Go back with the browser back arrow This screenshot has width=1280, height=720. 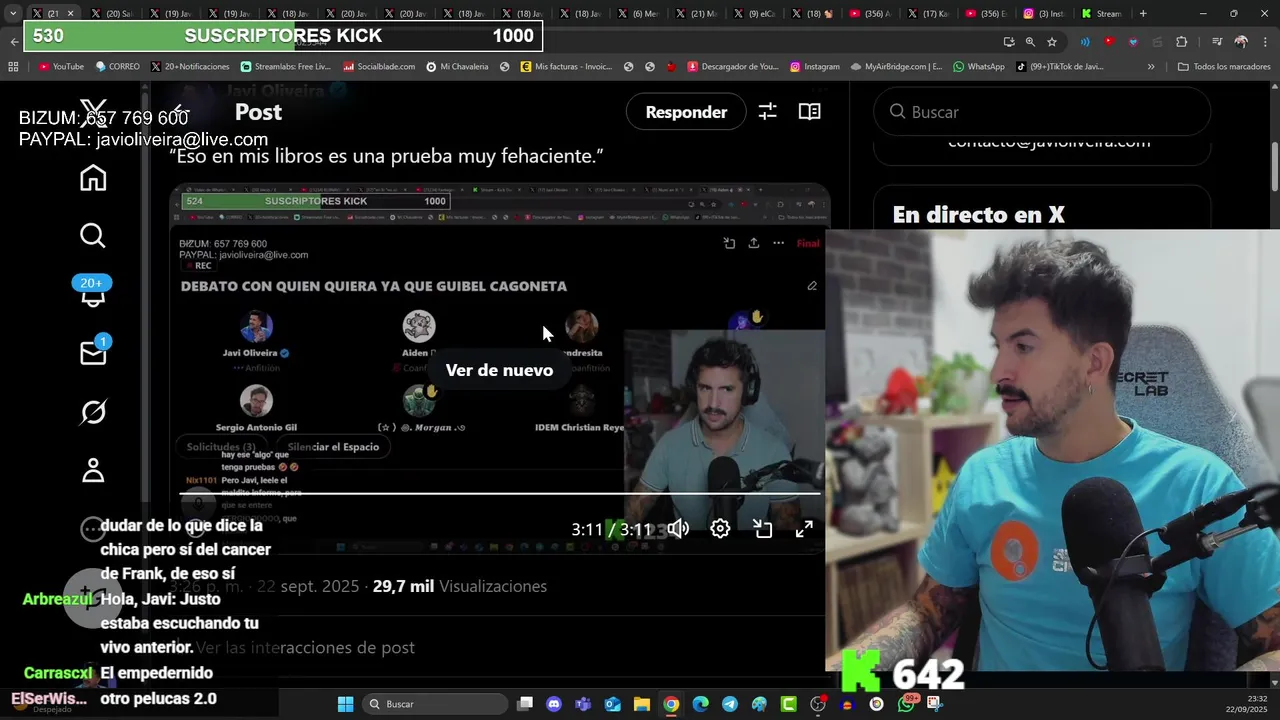pyautogui.click(x=13, y=42)
